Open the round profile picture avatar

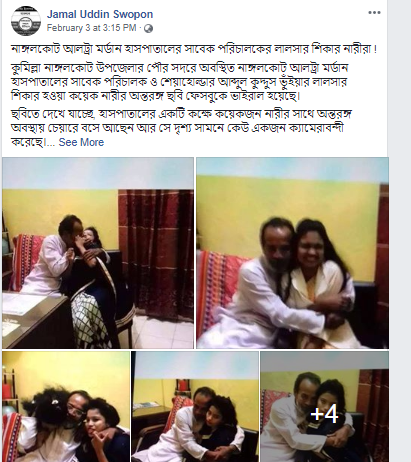(26, 21)
